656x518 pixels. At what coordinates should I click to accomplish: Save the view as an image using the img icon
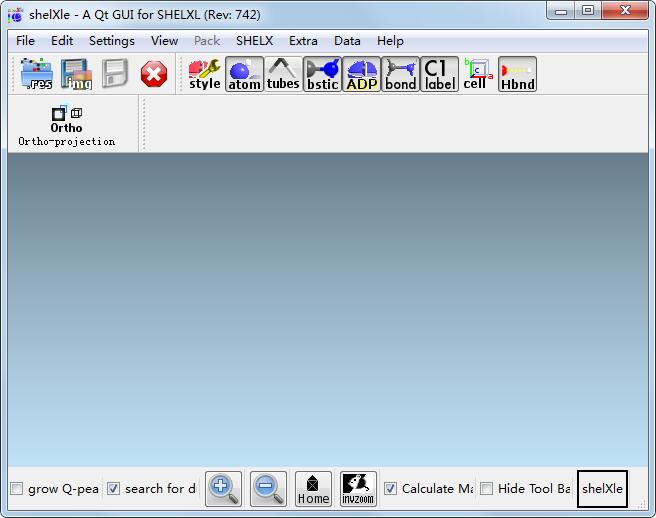point(76,74)
